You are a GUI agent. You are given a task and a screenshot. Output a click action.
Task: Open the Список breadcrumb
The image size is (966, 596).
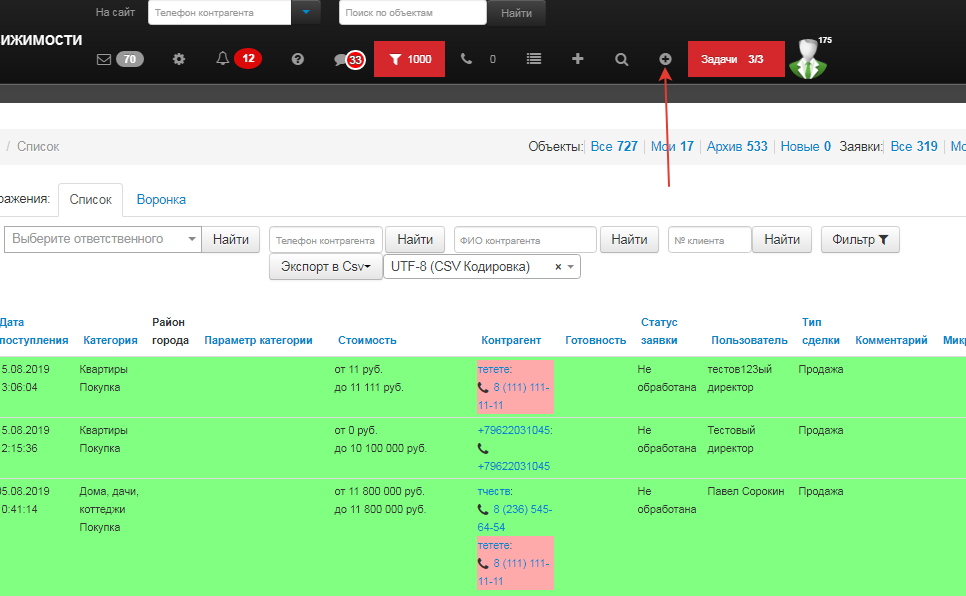38,147
